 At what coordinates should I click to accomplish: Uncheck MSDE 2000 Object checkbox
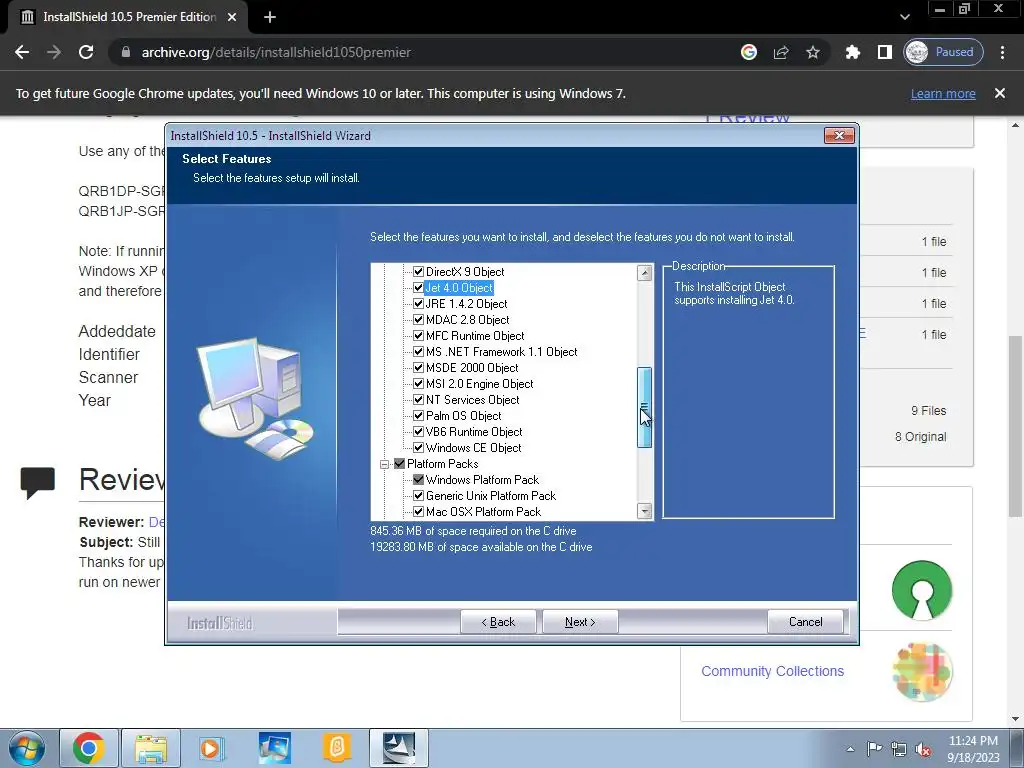tap(419, 368)
